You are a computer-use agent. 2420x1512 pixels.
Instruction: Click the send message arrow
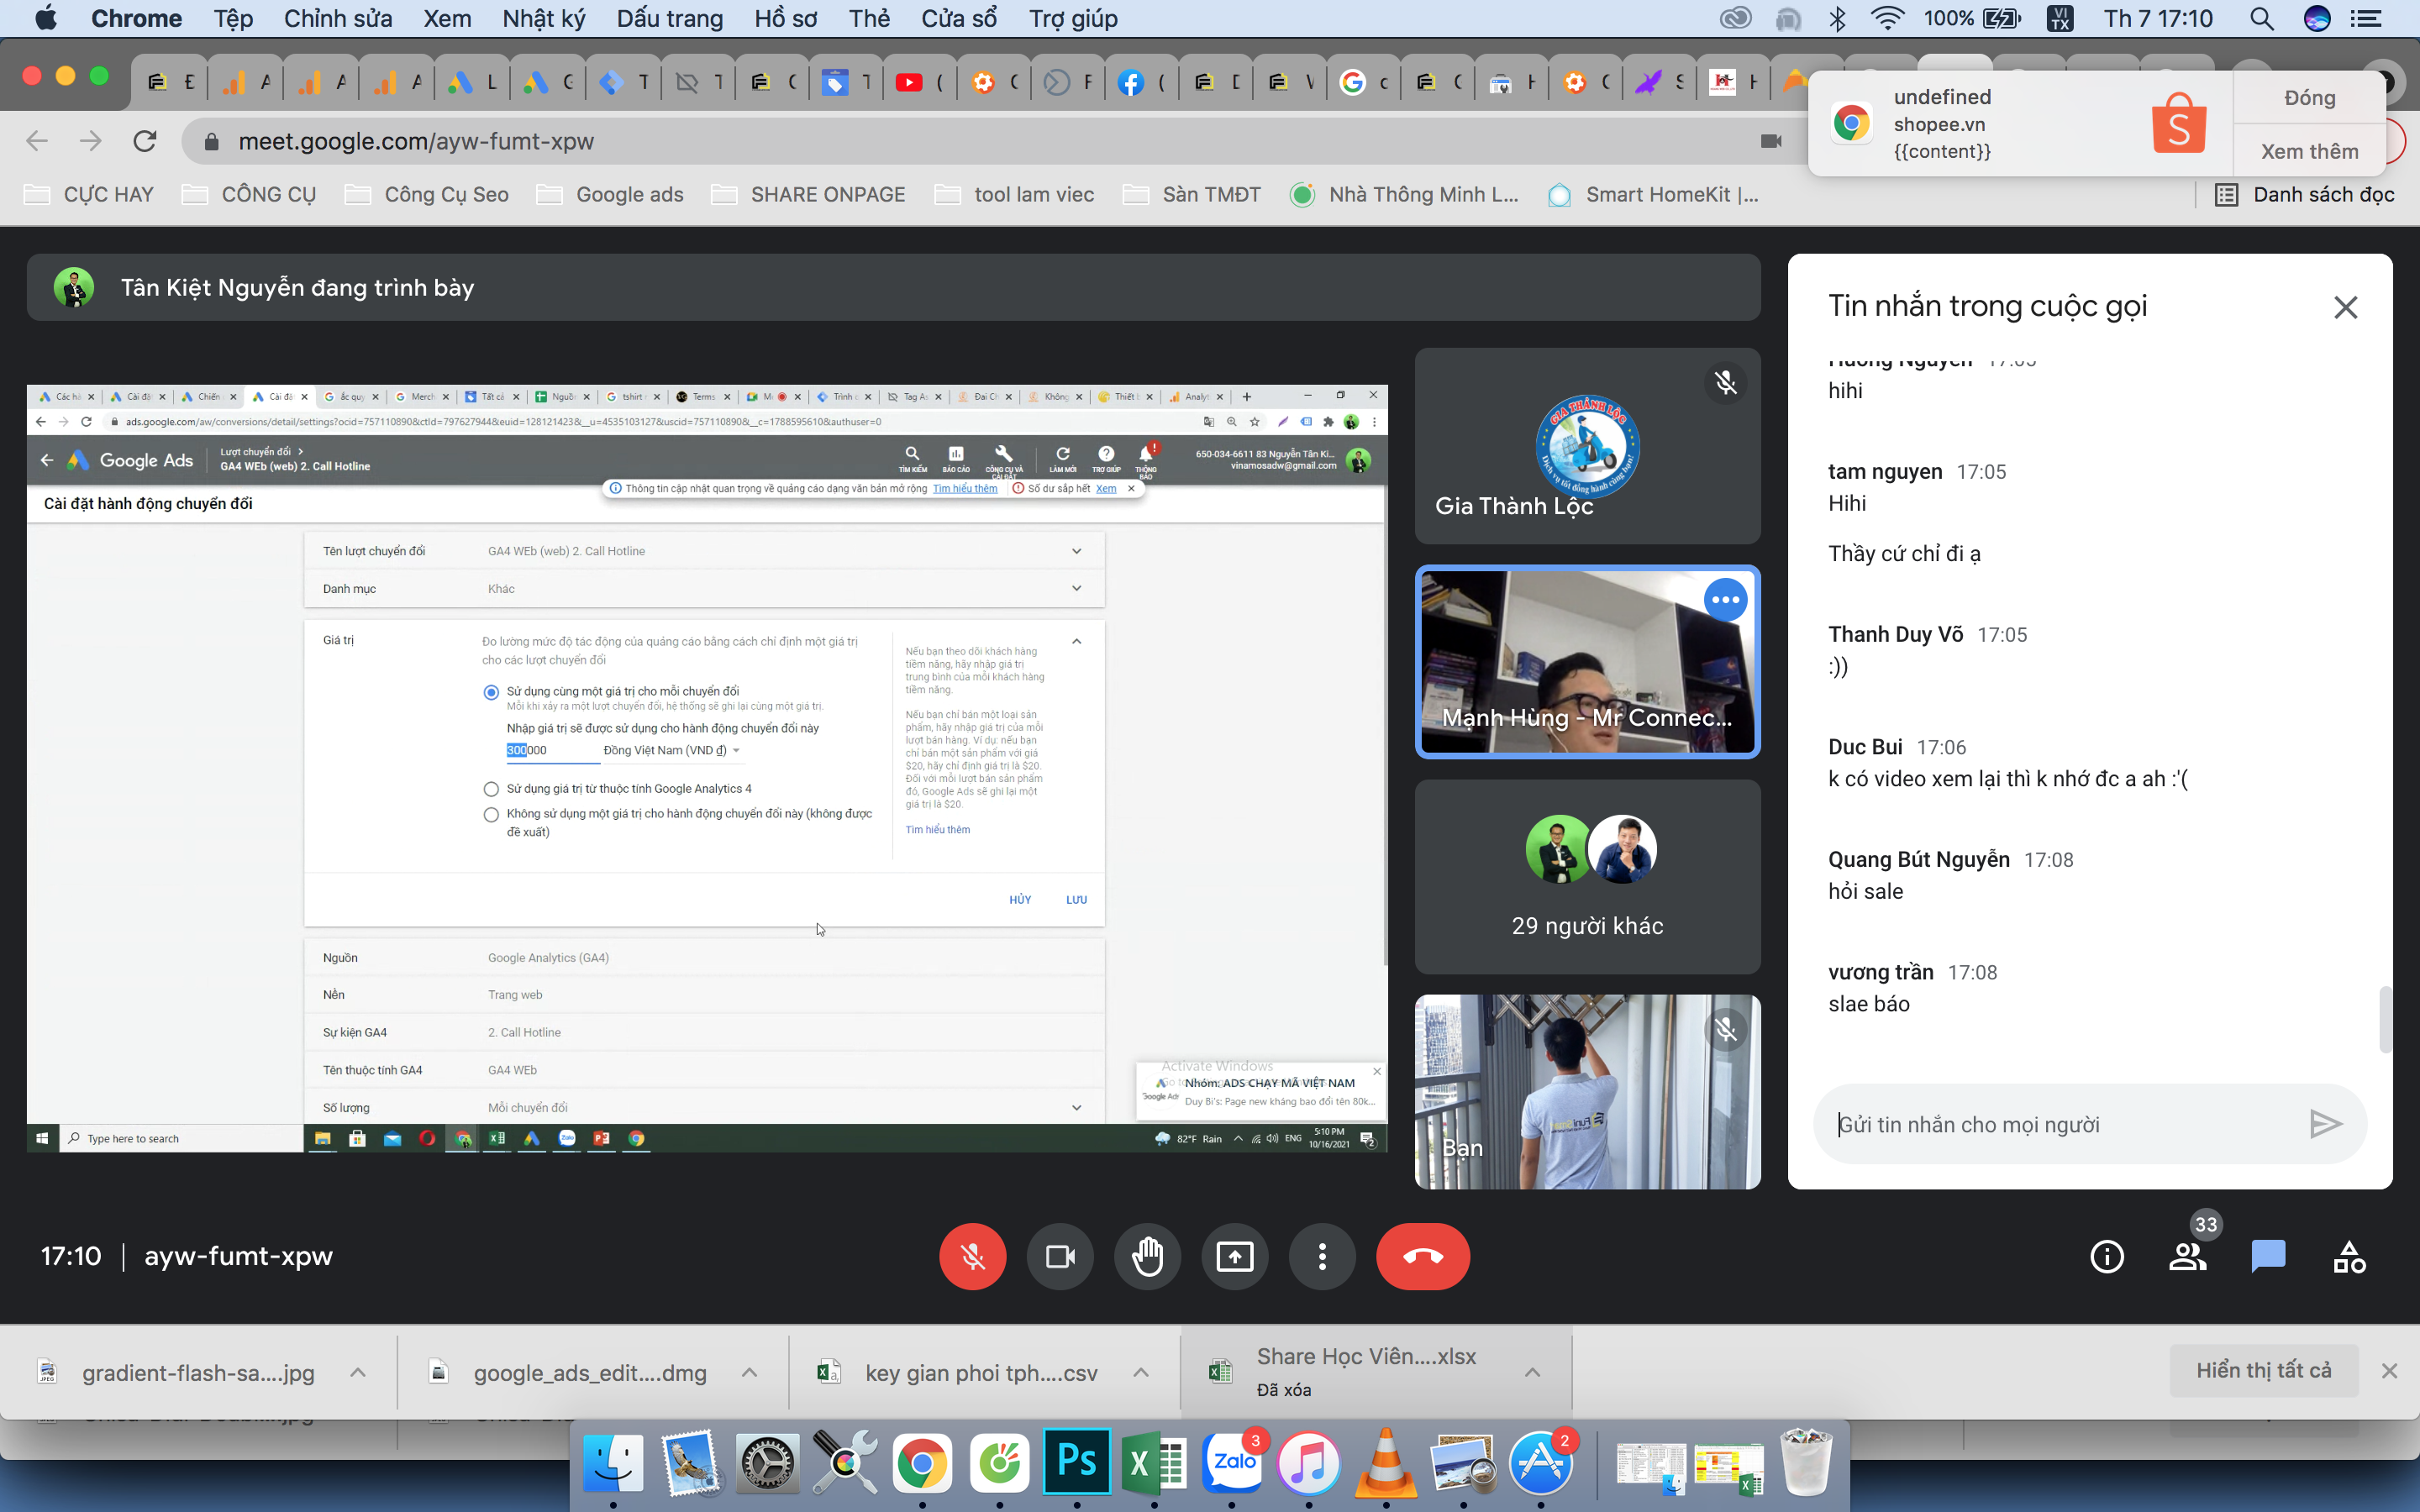point(2326,1124)
